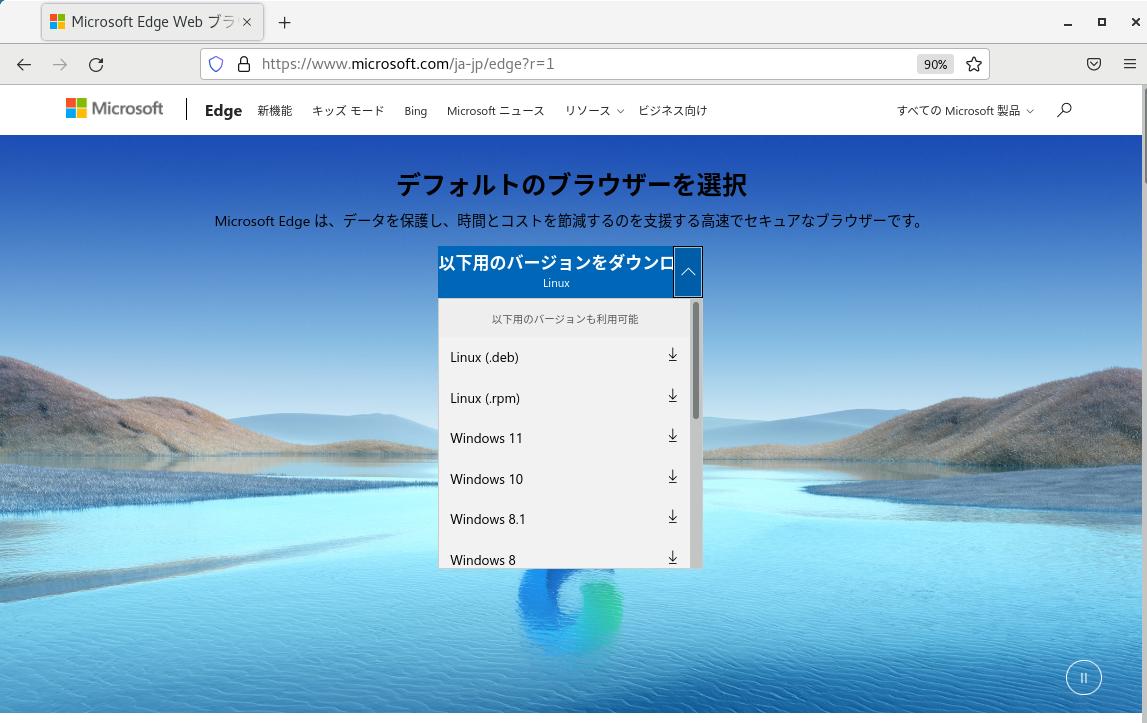
Task: Open the Pocket save icon
Action: (1094, 64)
